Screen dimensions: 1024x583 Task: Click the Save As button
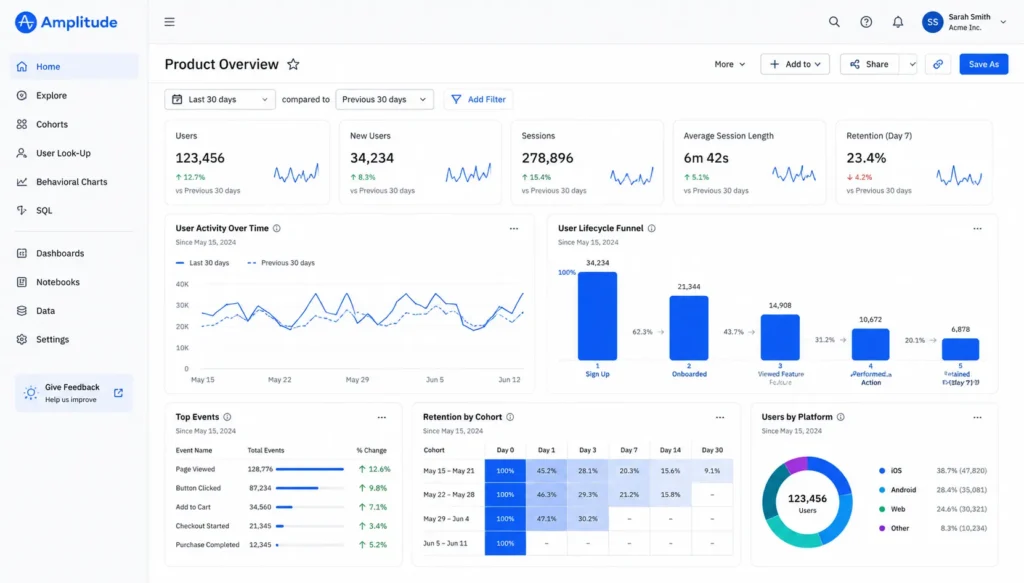(984, 64)
